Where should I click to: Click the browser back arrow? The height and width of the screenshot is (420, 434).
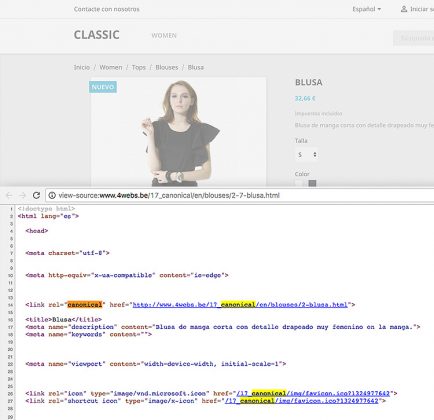coord(9,195)
